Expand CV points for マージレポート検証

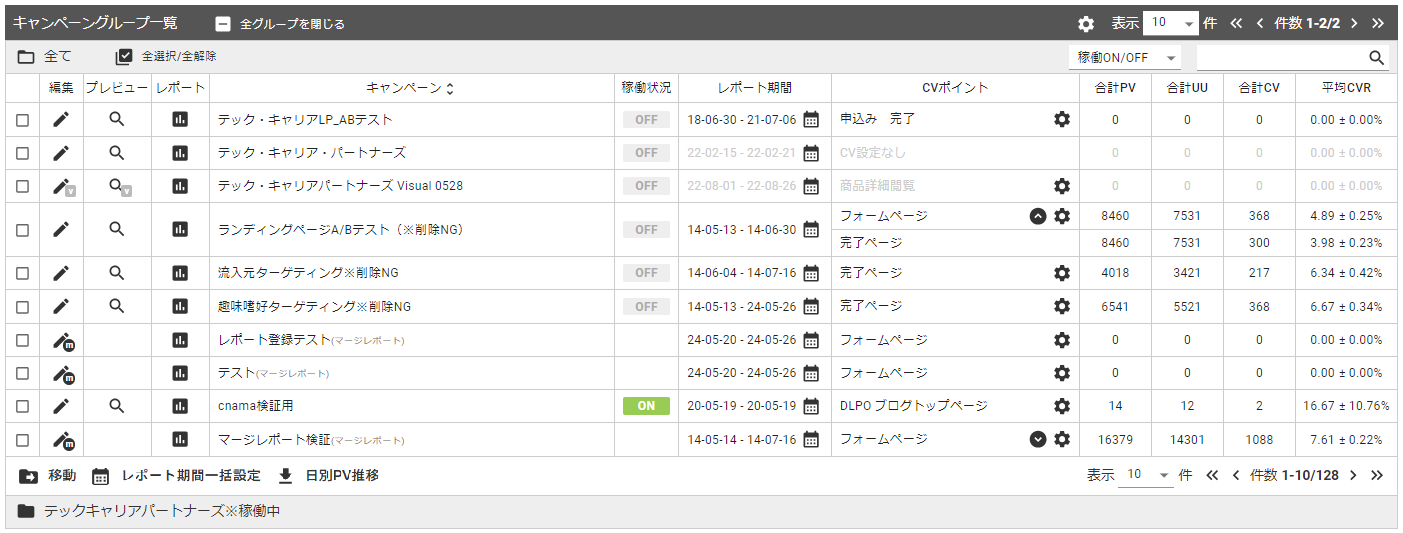[1038, 439]
